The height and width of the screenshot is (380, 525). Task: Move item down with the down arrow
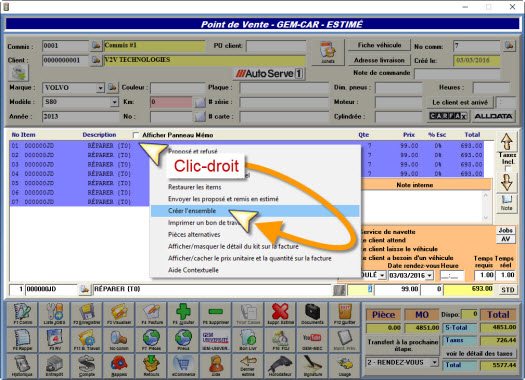click(507, 182)
